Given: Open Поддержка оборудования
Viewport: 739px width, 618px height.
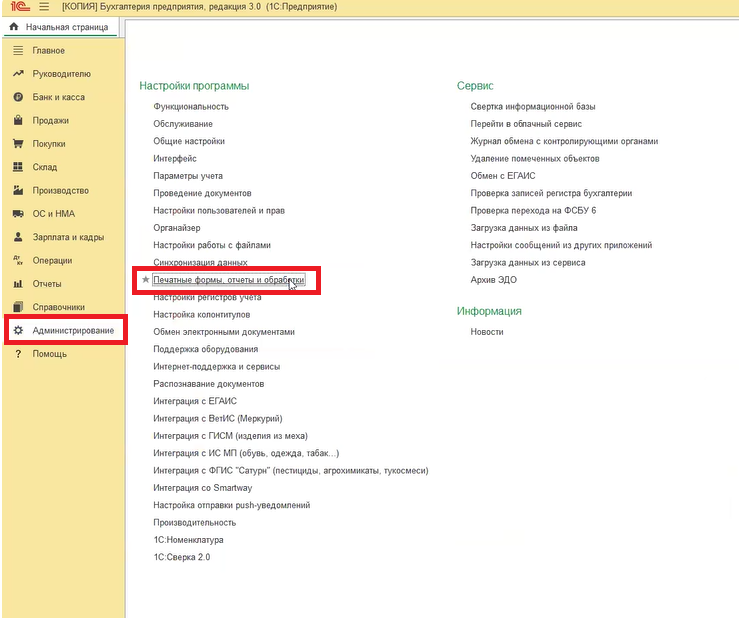Looking at the screenshot, I should [205, 349].
